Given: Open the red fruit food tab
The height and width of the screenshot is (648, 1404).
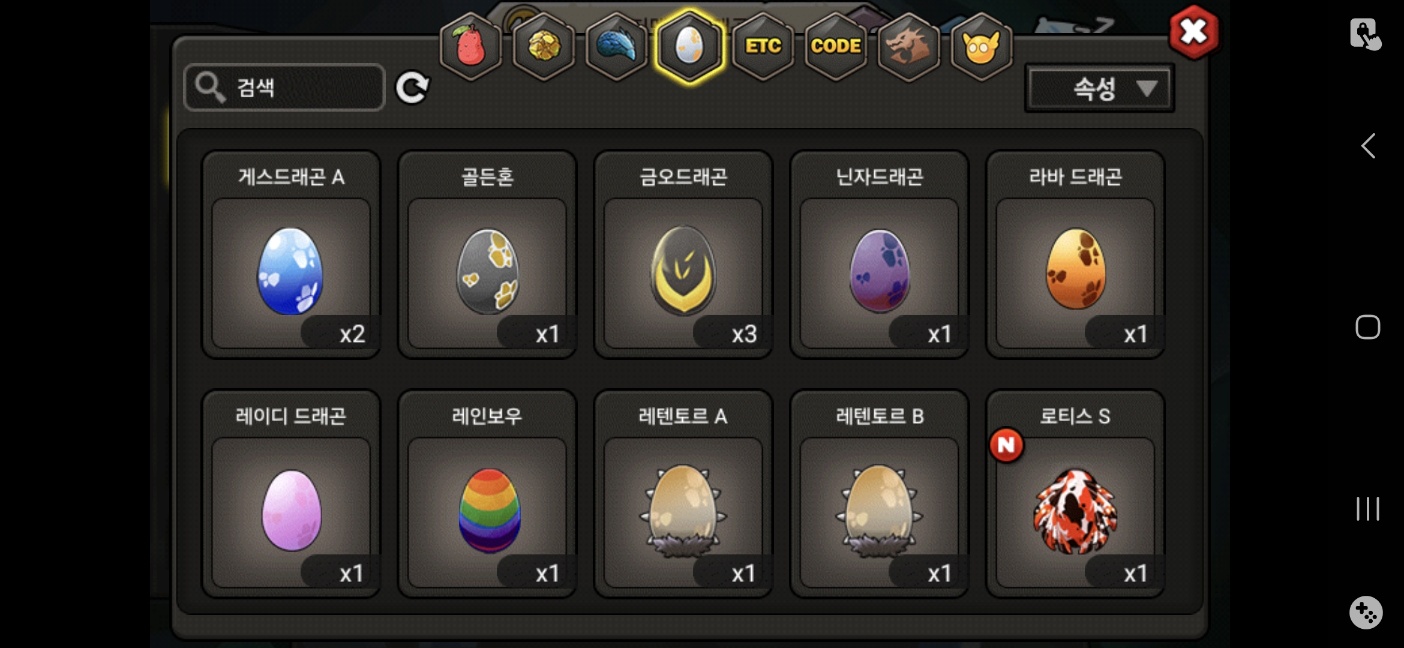Looking at the screenshot, I should (x=471, y=46).
